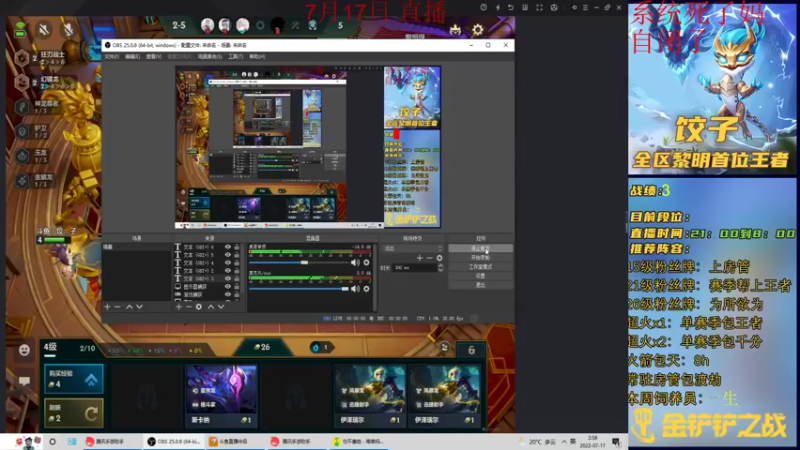The height and width of the screenshot is (450, 800).
Task: Click the 开始录制 start recording button
Action: pyautogui.click(x=481, y=258)
